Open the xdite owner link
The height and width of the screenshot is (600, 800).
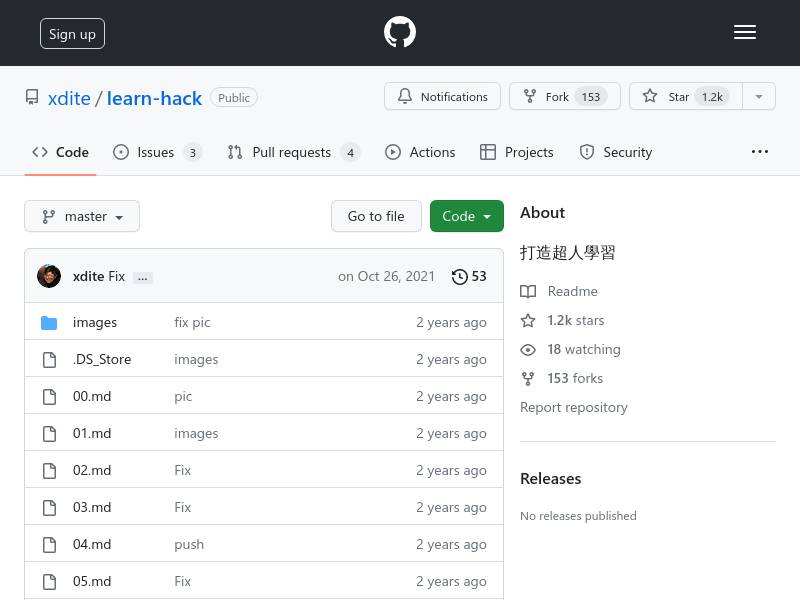tap(69, 98)
